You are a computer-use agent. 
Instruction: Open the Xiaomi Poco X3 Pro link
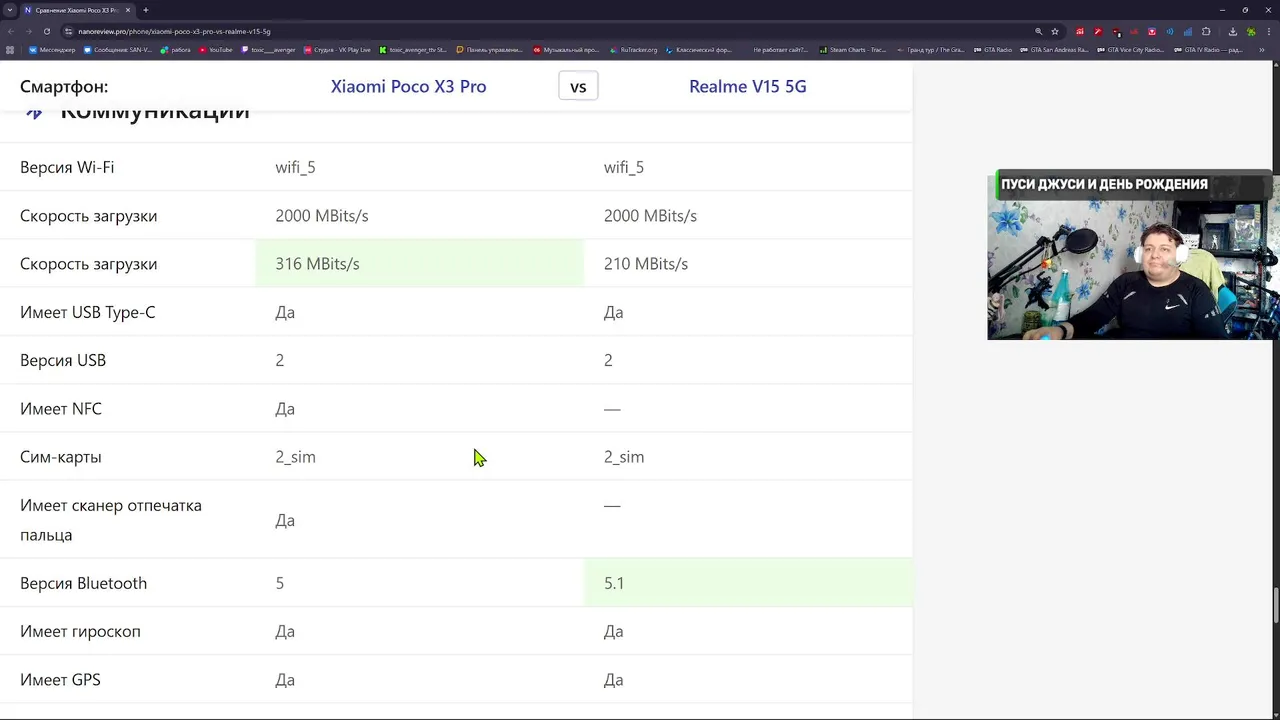point(408,86)
